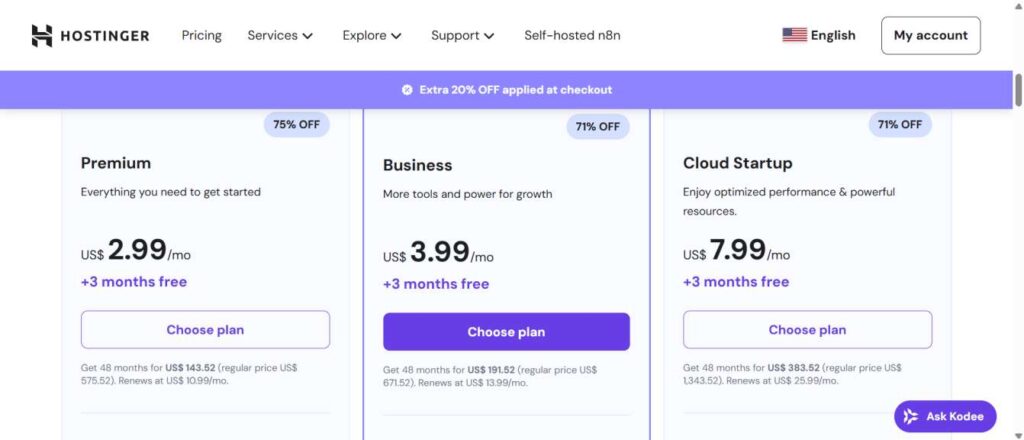Open the Ask Kodee assistant
The height and width of the screenshot is (440, 1024).
945,416
